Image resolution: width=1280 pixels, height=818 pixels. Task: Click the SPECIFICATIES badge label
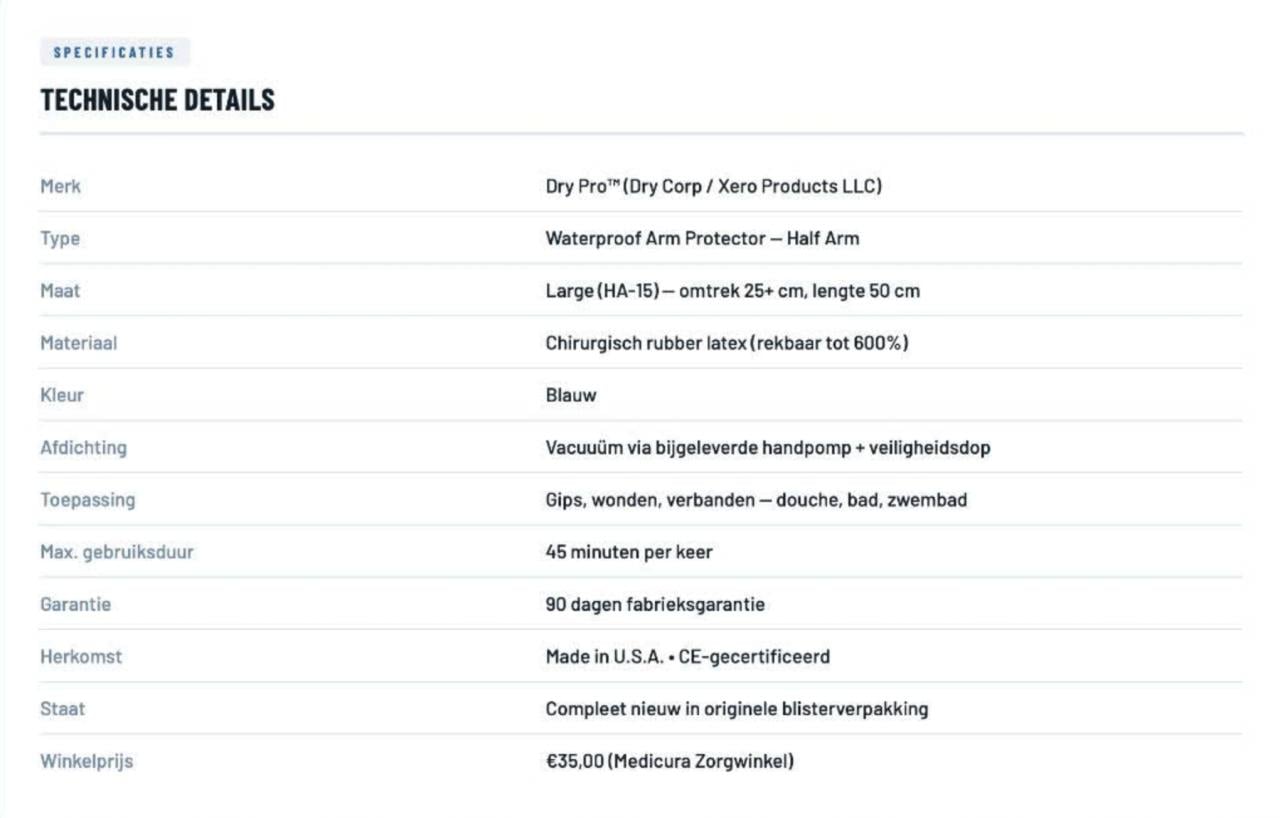(x=115, y=52)
